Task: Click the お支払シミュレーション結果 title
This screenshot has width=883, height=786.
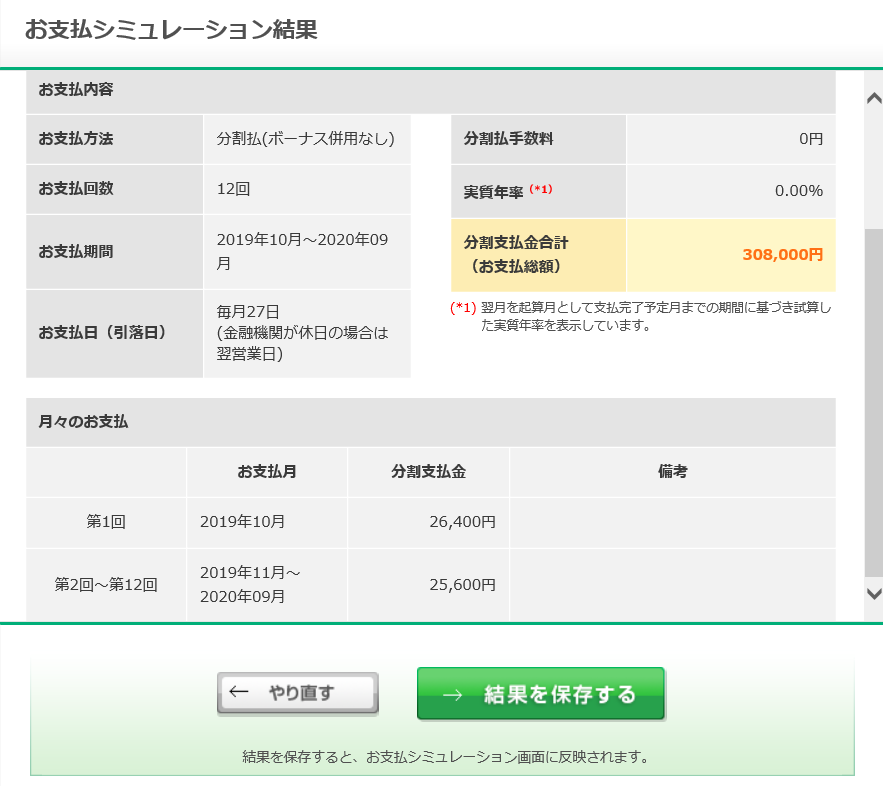Action: click(171, 29)
